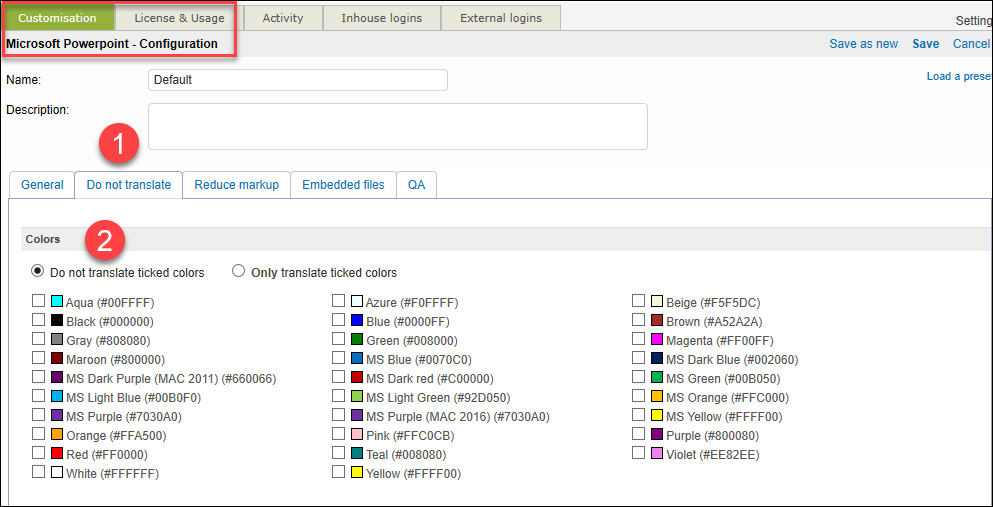Select 'Do not translate ticked colors' radio
The image size is (993, 507).
(38, 271)
